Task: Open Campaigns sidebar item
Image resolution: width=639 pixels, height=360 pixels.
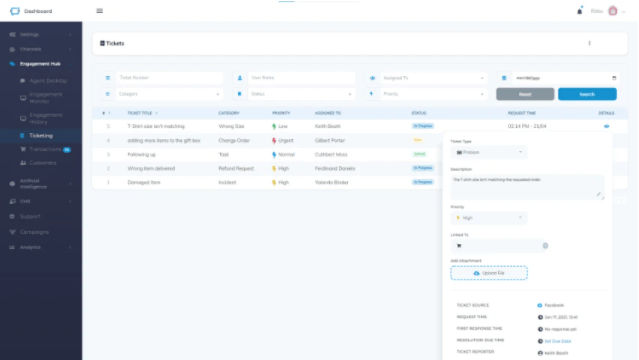Action: (34, 232)
